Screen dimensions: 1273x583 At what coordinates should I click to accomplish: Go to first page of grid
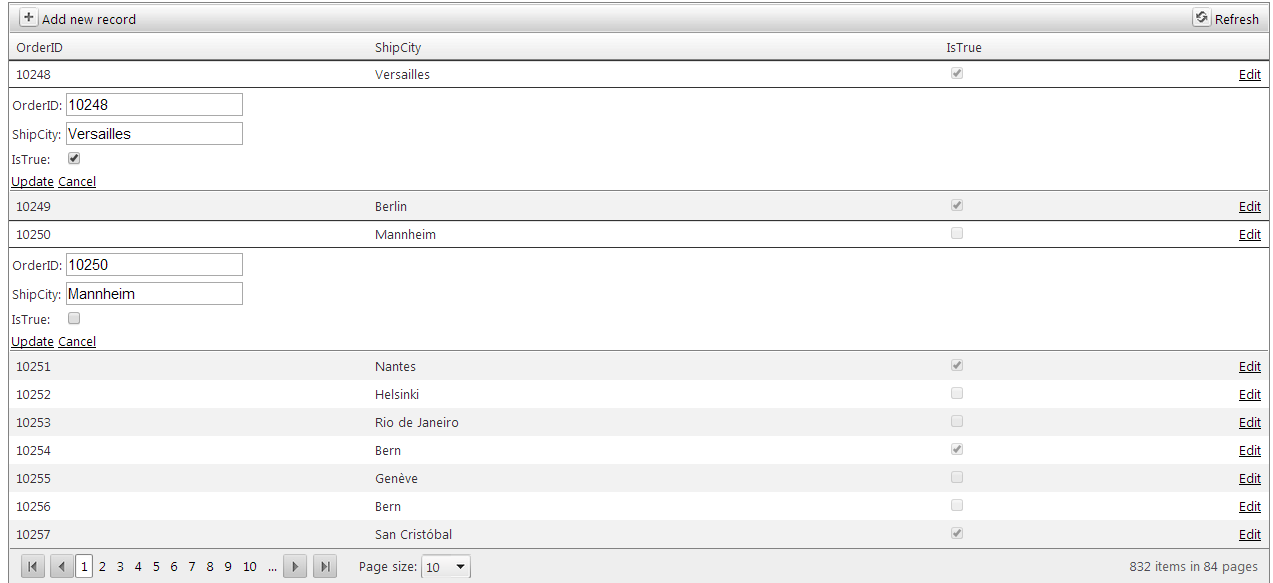[x=33, y=567]
